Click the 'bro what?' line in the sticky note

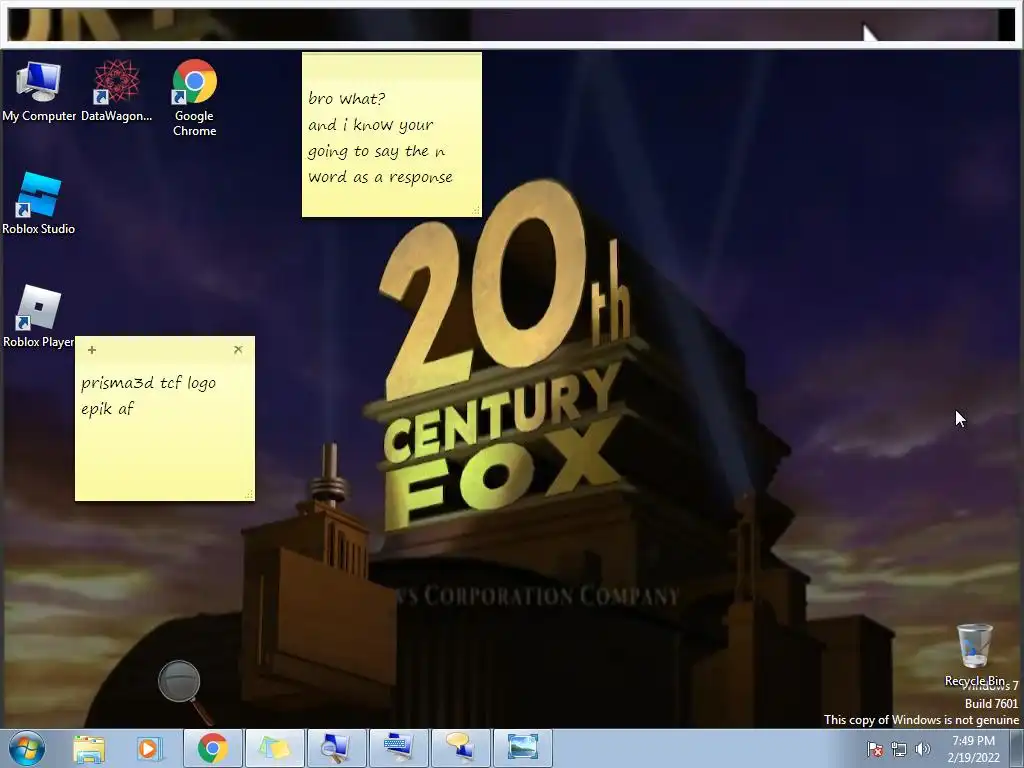(x=347, y=99)
